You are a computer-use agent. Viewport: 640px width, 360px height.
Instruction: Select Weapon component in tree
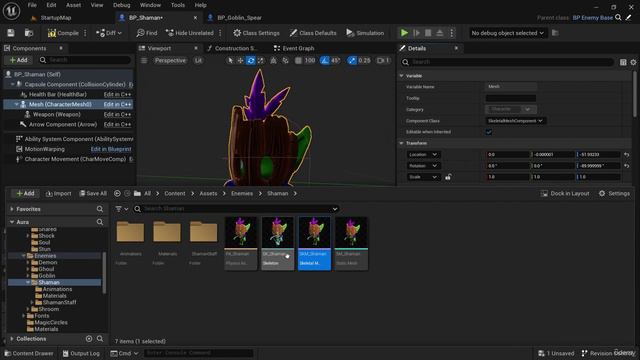(56, 114)
